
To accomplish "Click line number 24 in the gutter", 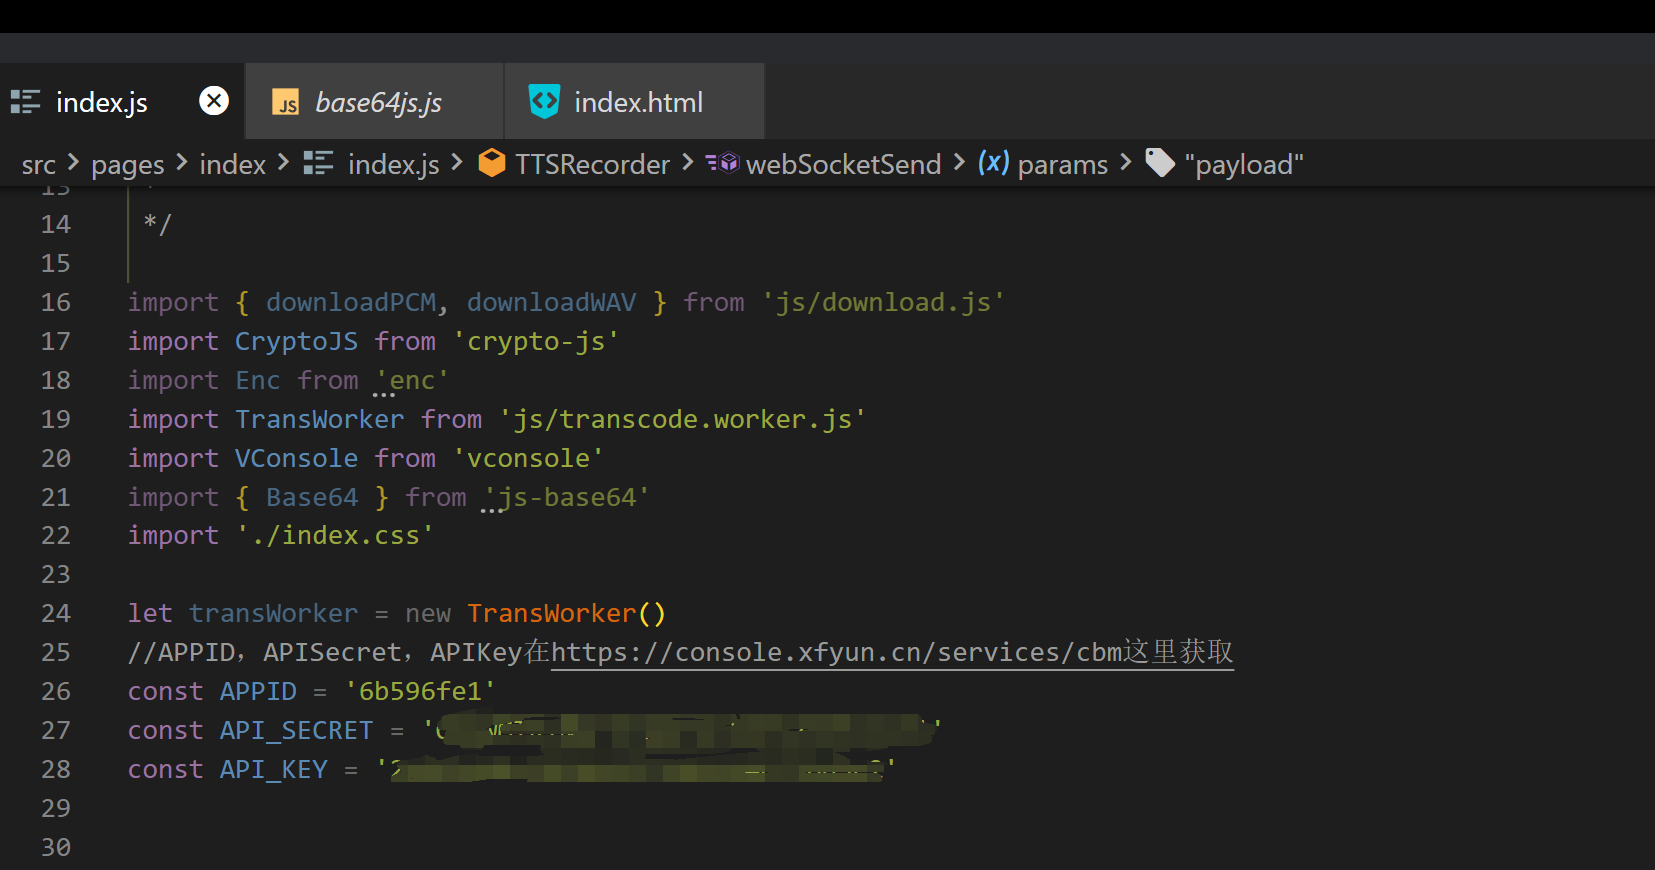I will (56, 613).
